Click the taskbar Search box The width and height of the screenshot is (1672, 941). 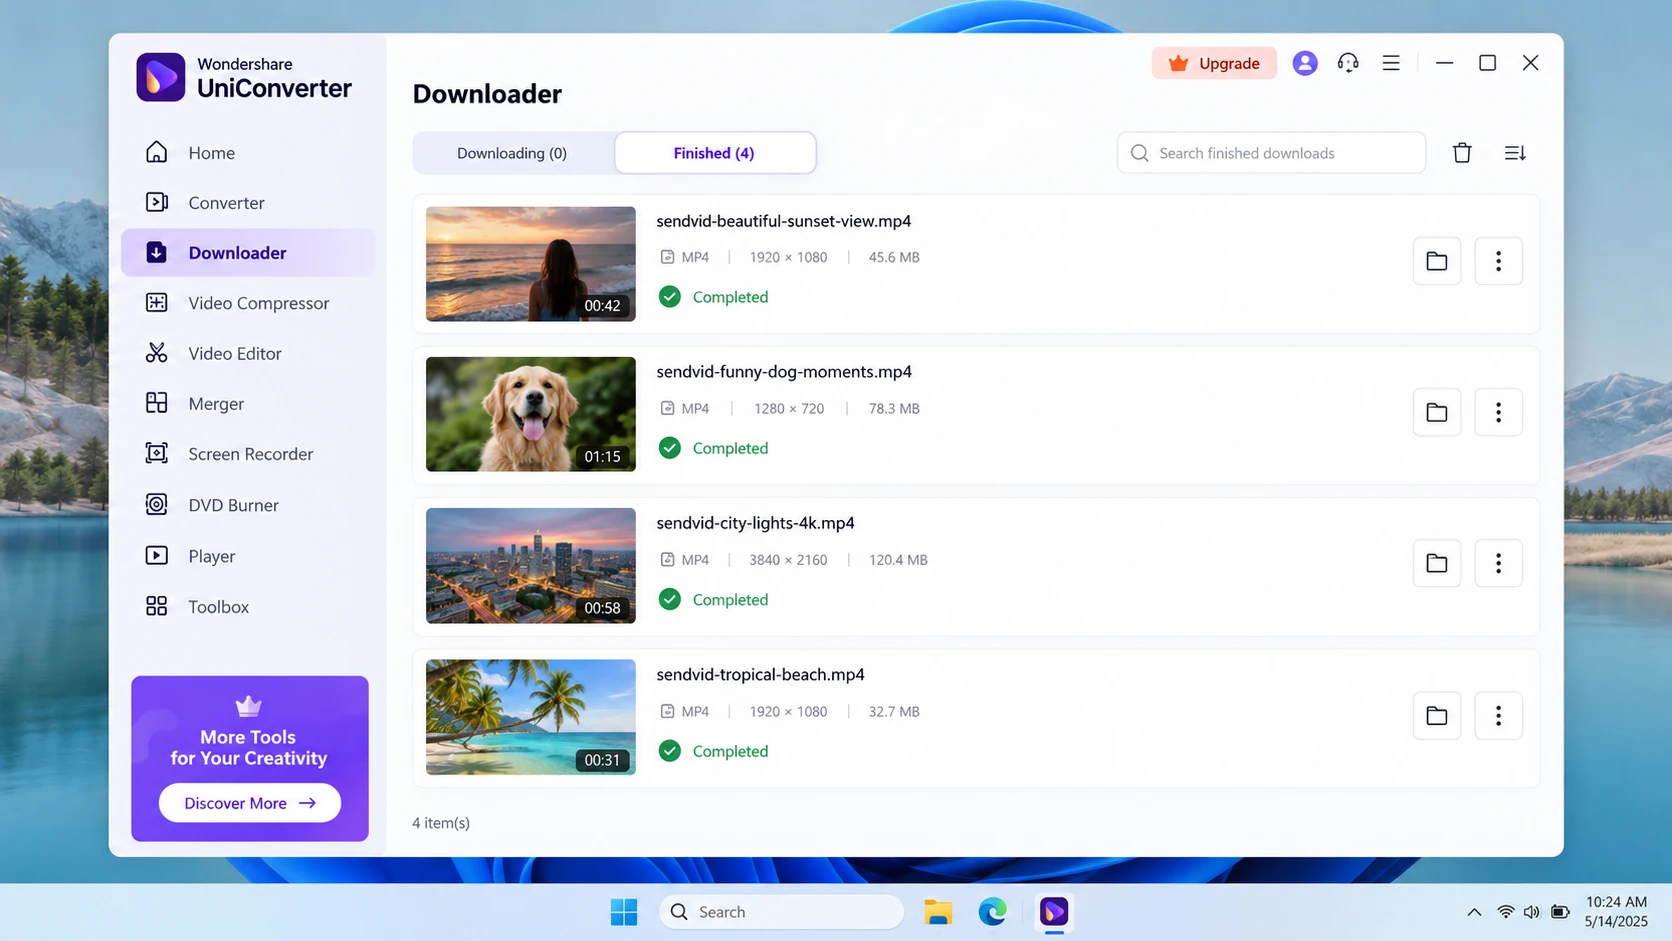pos(781,912)
